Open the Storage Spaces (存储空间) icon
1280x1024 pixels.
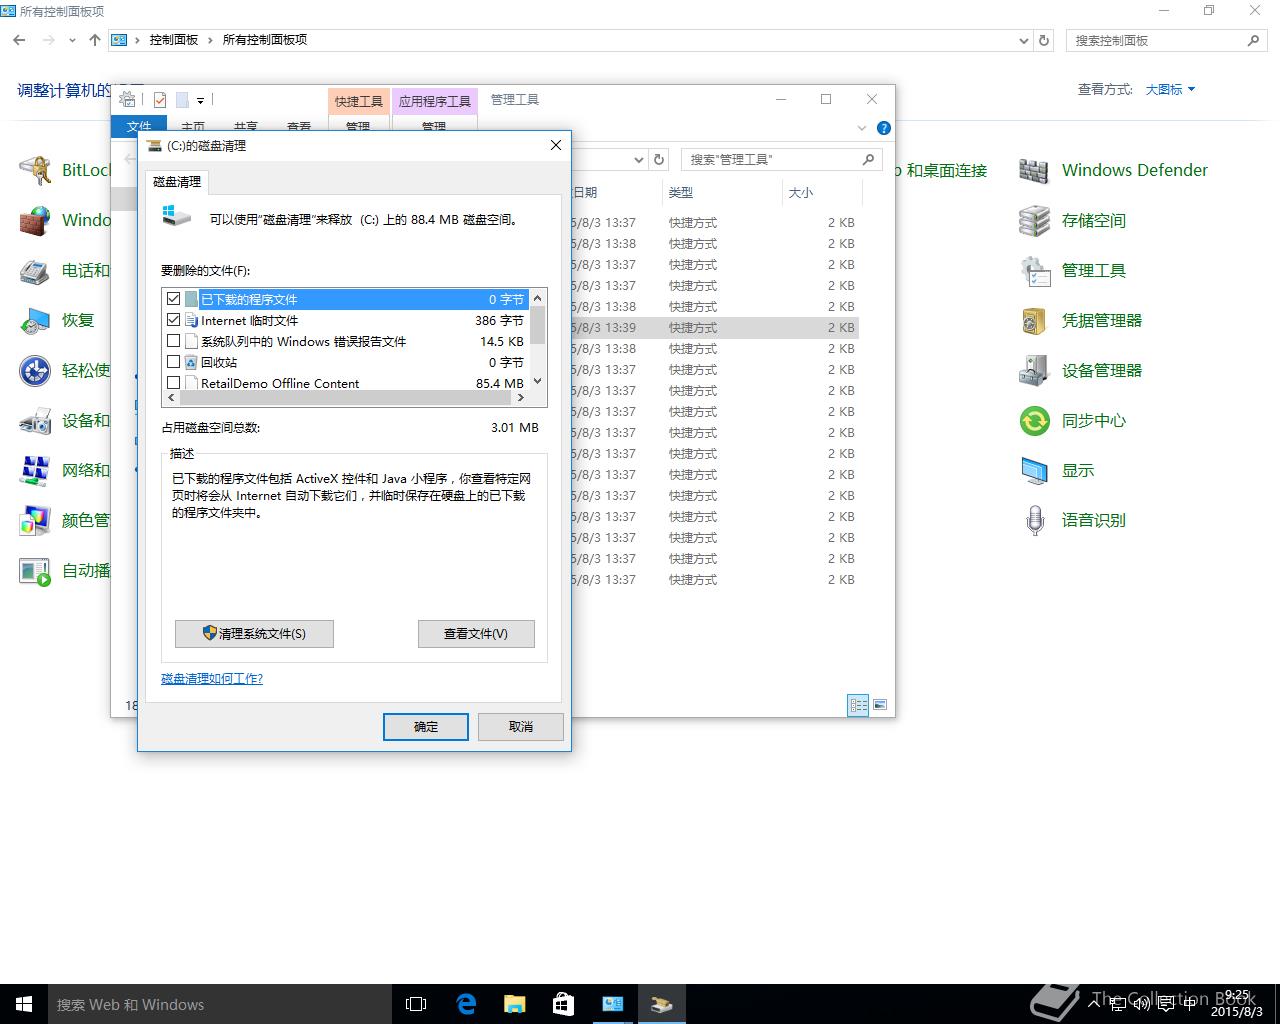[x=1034, y=220]
